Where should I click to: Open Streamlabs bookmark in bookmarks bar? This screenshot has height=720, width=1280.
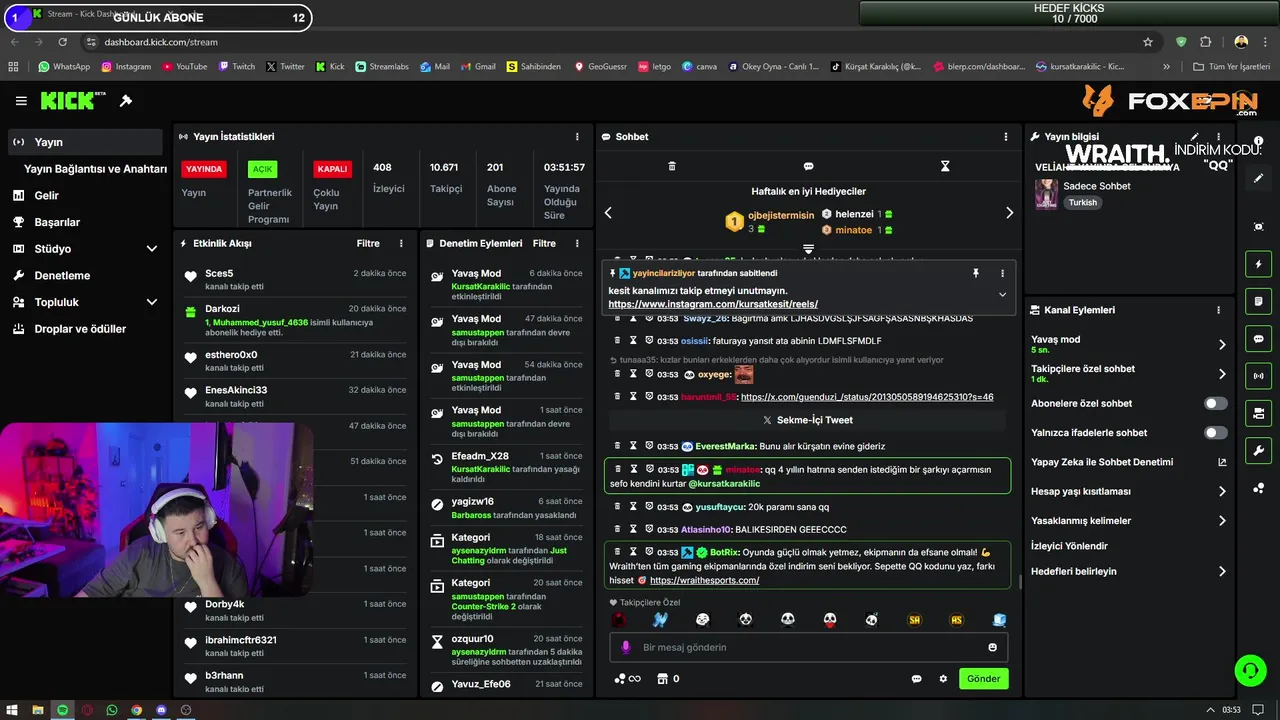tap(382, 67)
